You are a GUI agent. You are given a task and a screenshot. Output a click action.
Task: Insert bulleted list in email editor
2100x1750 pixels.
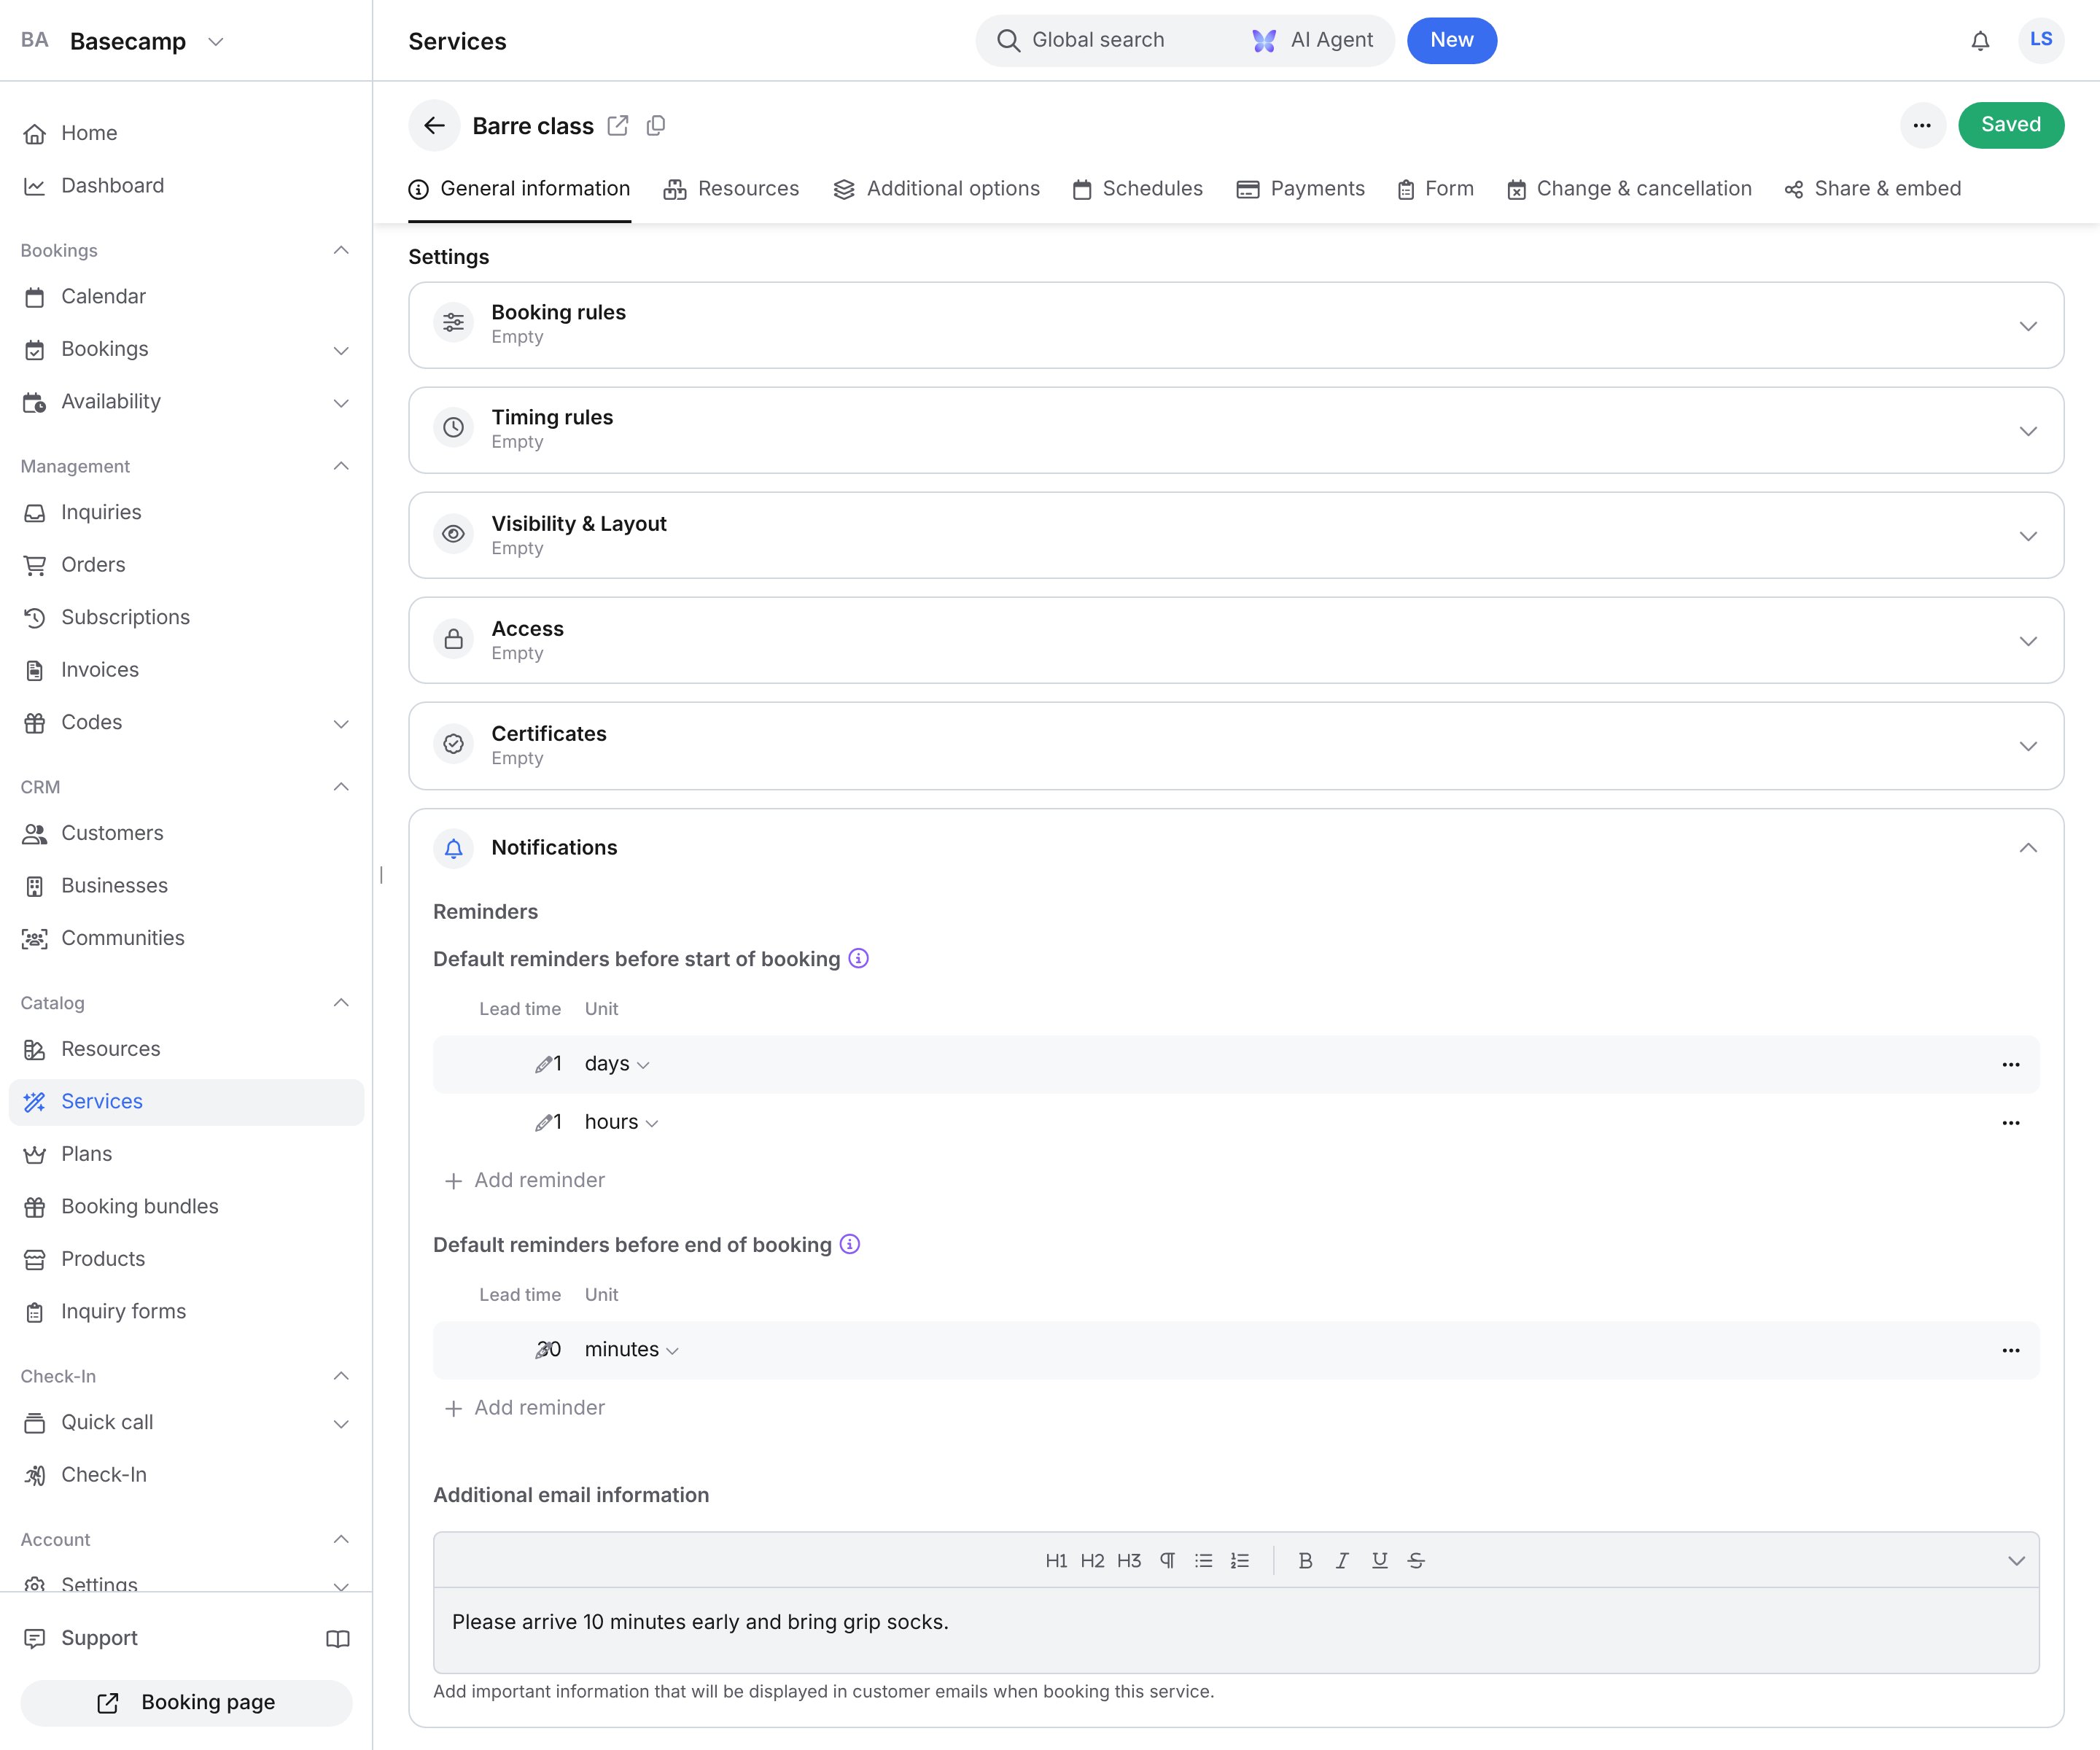[x=1203, y=1560]
